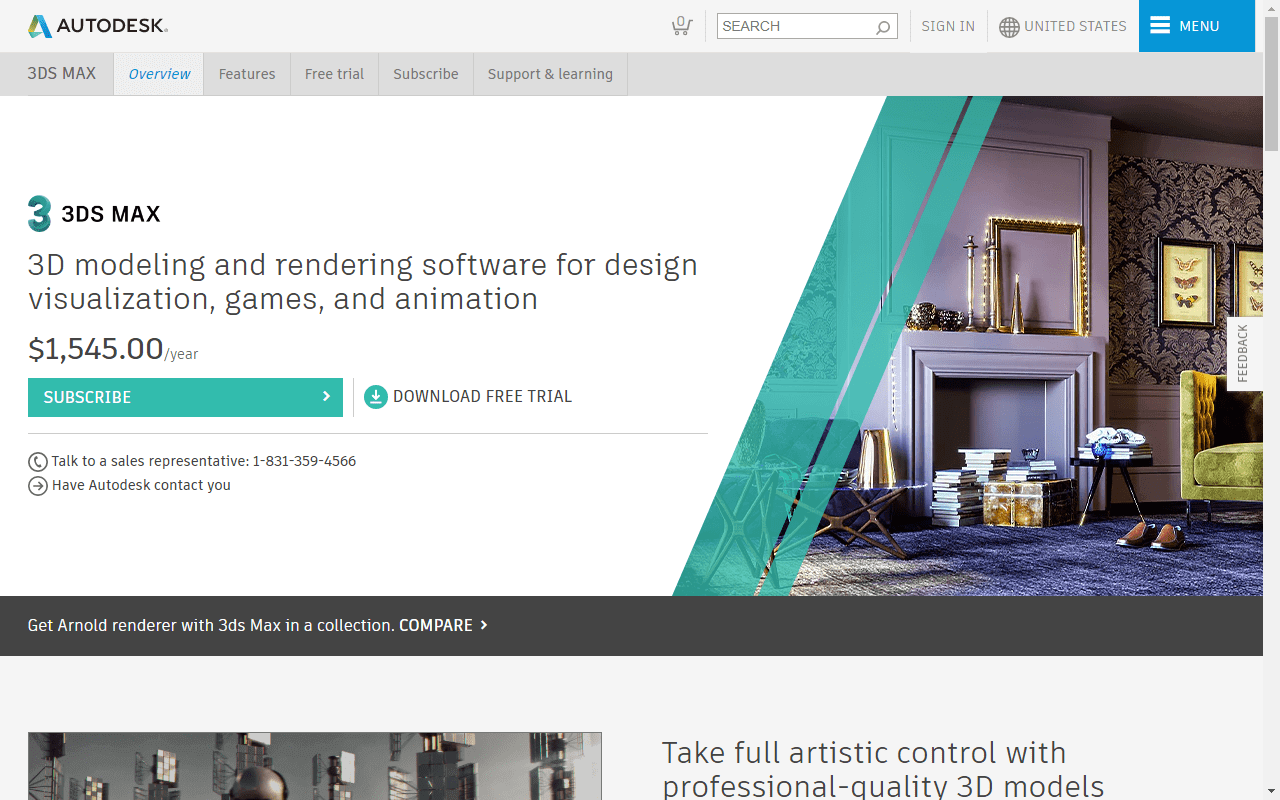Open the Support & learning tab
This screenshot has height=800, width=1280.
[x=550, y=74]
